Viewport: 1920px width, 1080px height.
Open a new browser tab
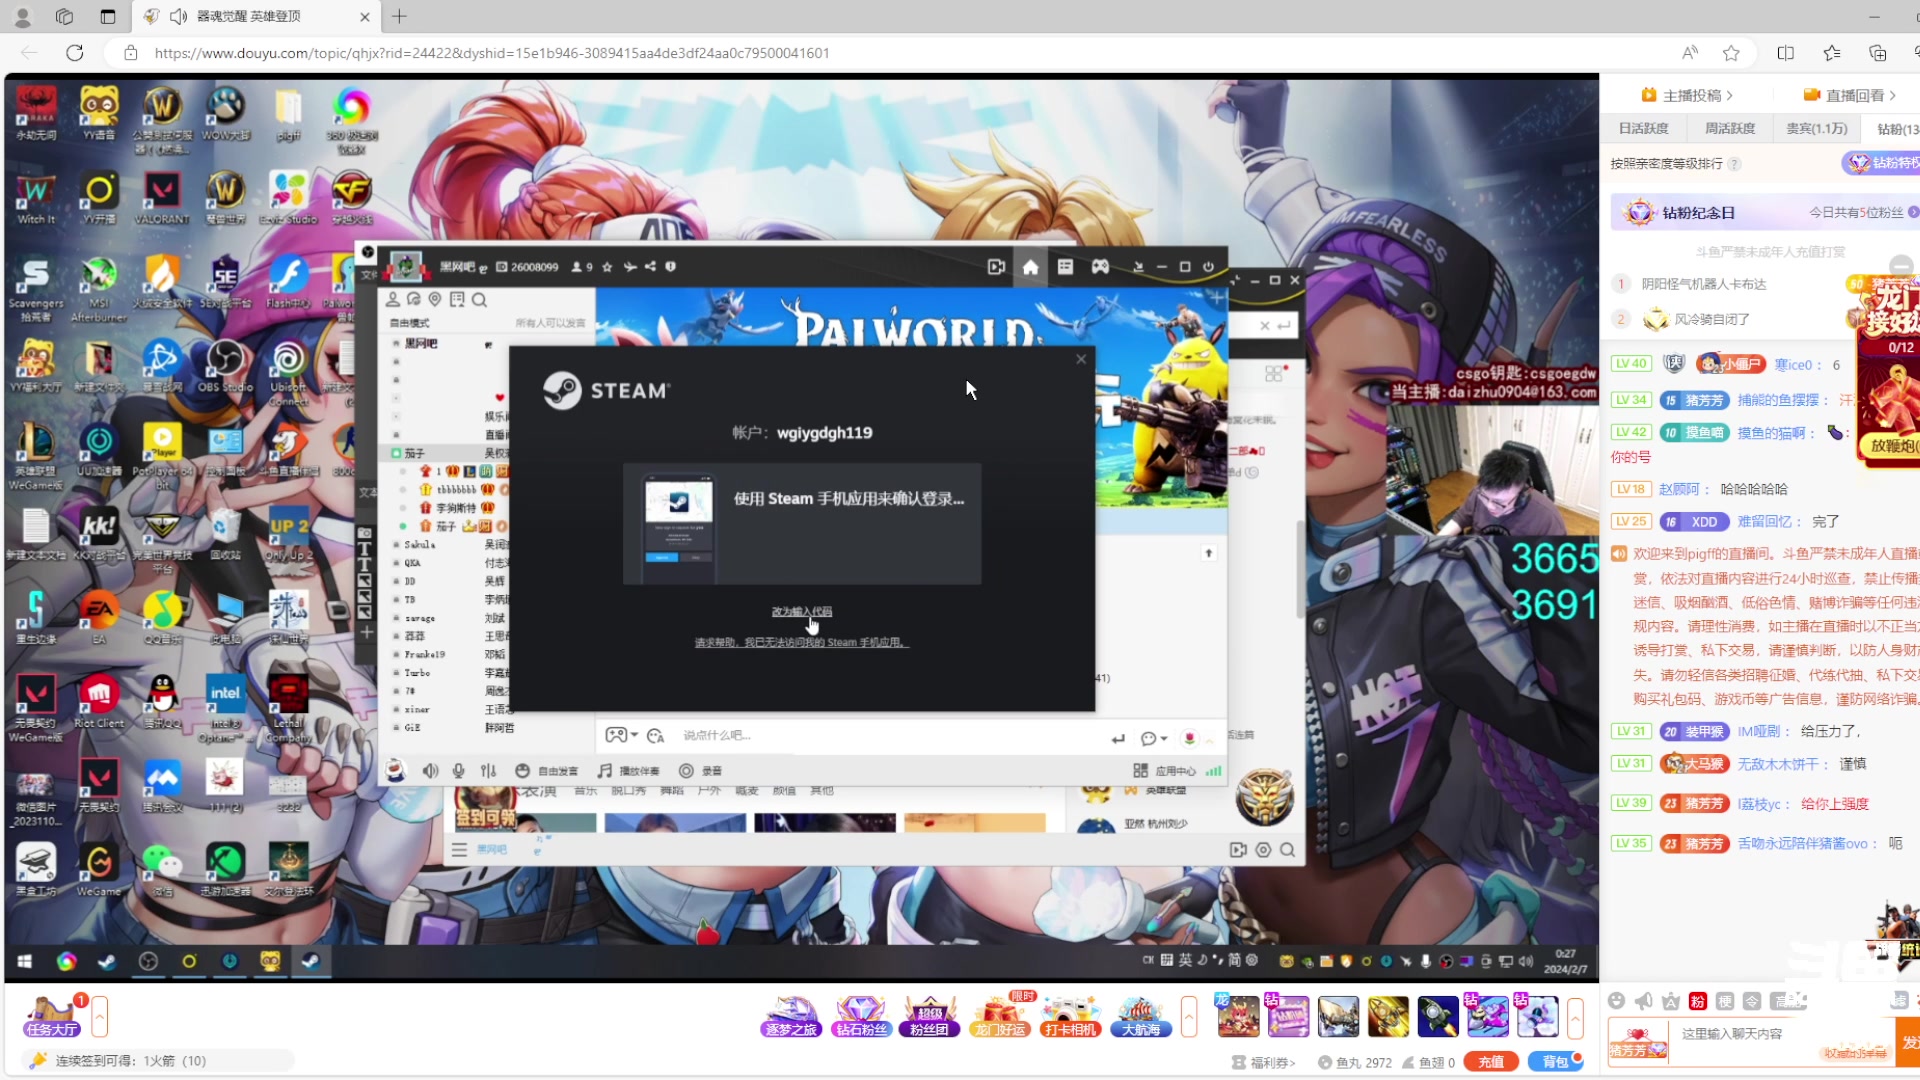[399, 16]
